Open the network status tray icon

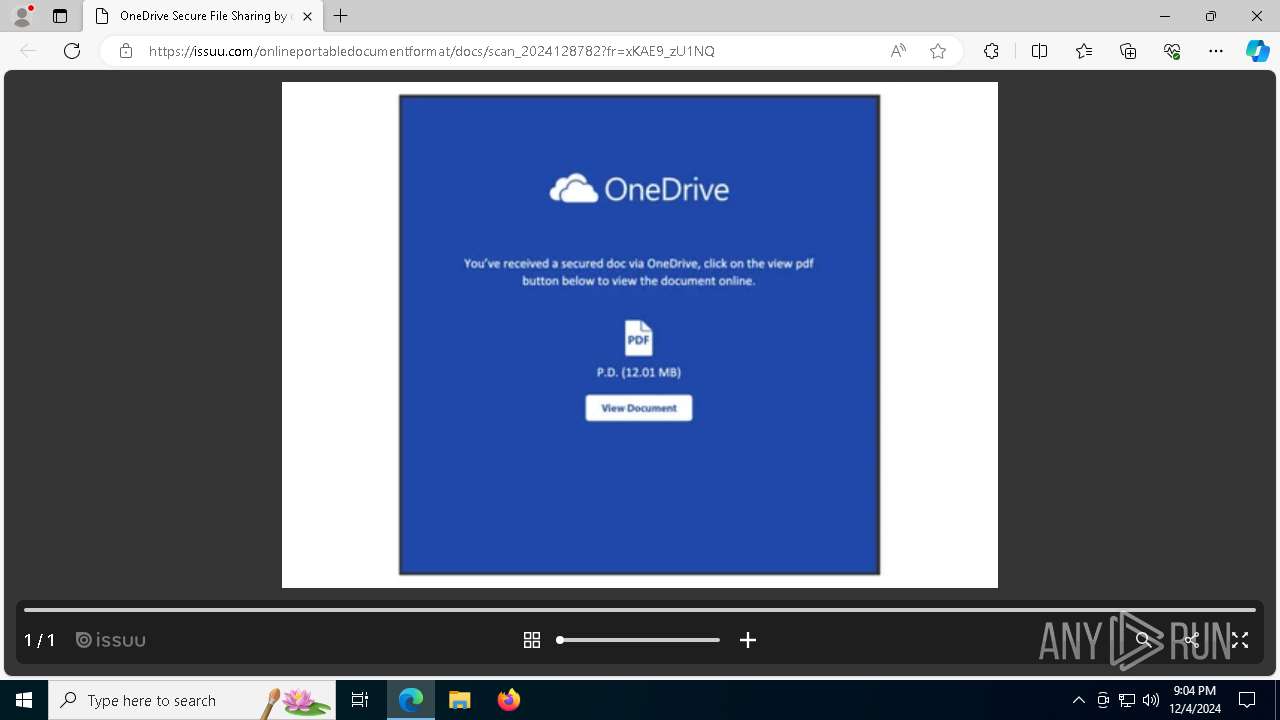[1127, 700]
